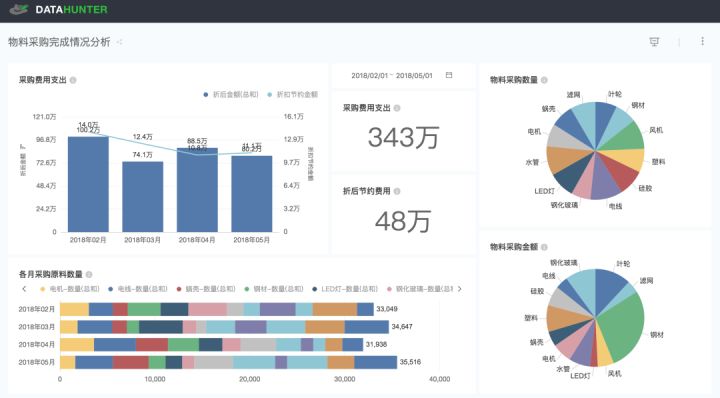Click total 35,516 on 2018年05月 row
Screen dimensions: 720x398
[x=410, y=362]
